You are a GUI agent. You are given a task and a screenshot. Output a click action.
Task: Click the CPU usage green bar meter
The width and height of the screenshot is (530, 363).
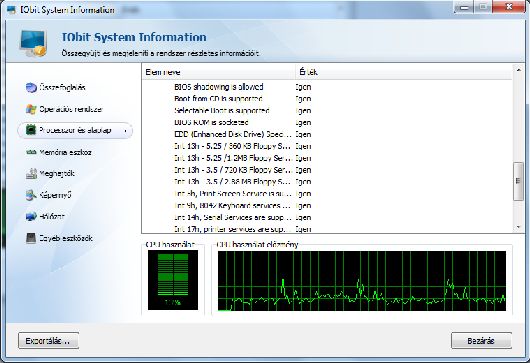click(173, 280)
